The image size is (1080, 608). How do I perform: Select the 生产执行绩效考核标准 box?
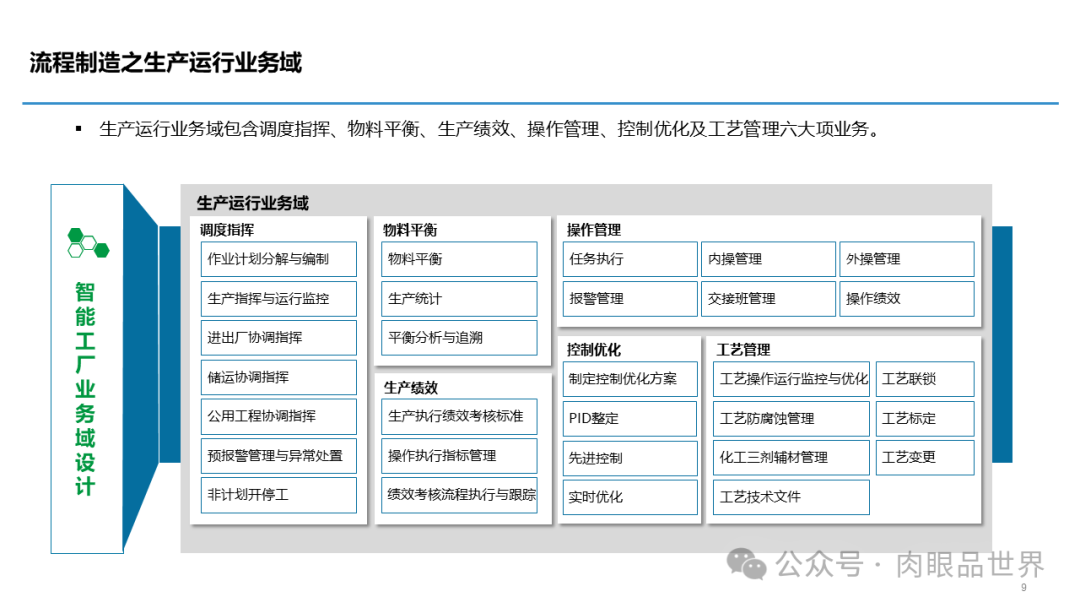tap(459, 417)
